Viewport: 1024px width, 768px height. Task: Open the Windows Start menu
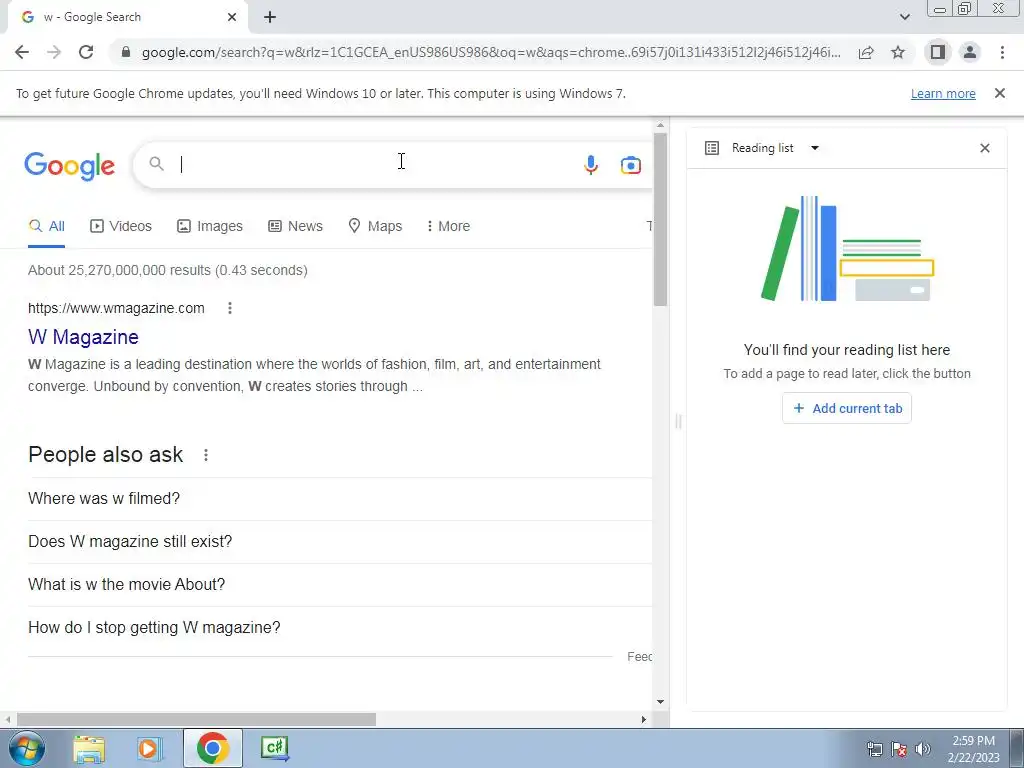pyautogui.click(x=26, y=748)
